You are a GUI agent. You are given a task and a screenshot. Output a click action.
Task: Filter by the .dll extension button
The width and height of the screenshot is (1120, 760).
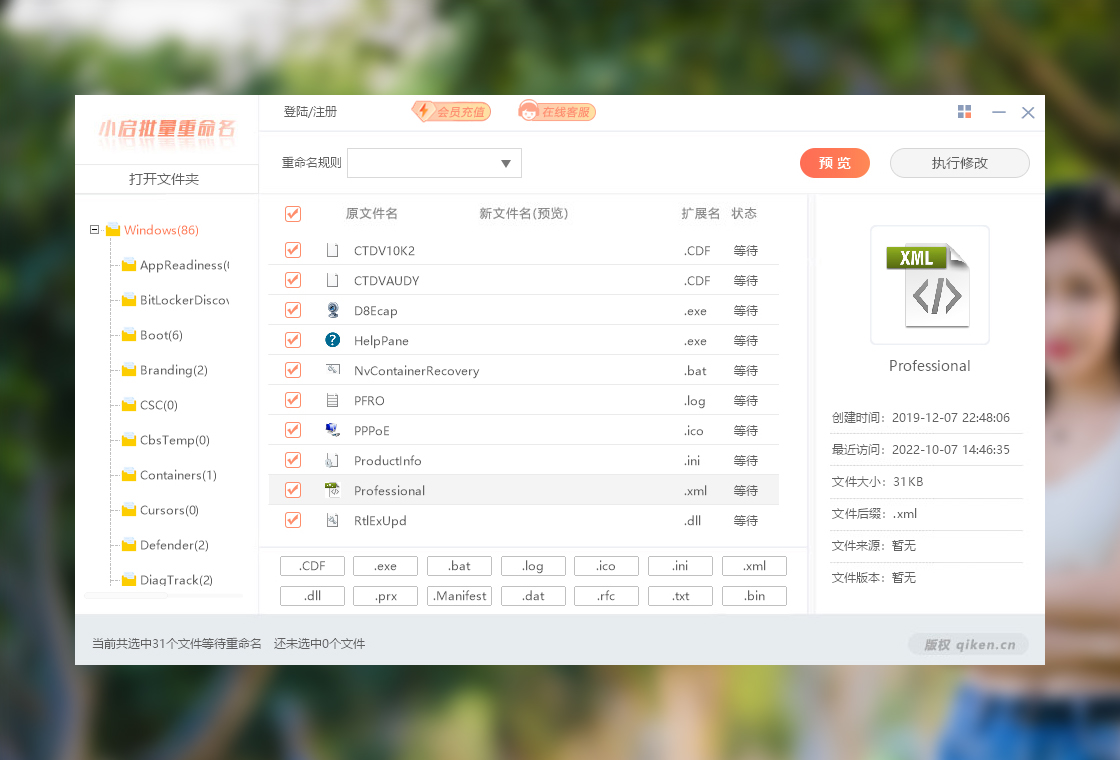coord(312,596)
